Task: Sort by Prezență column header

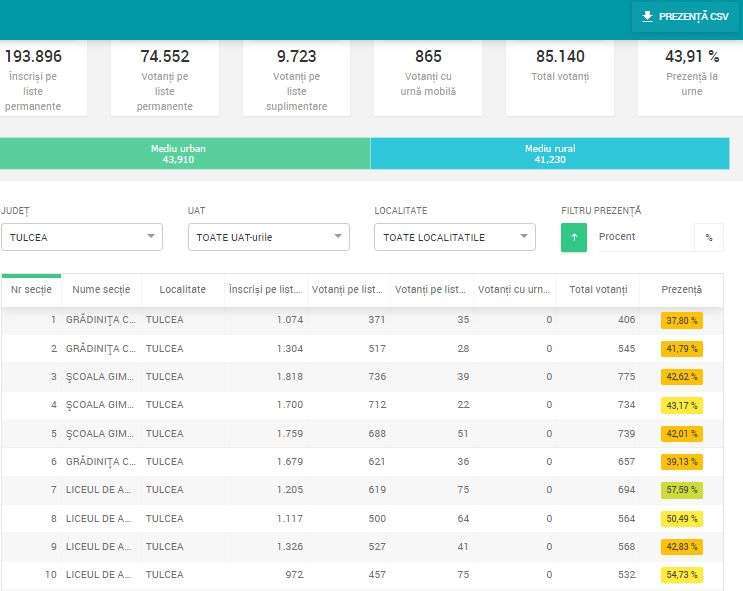Action: pos(681,289)
